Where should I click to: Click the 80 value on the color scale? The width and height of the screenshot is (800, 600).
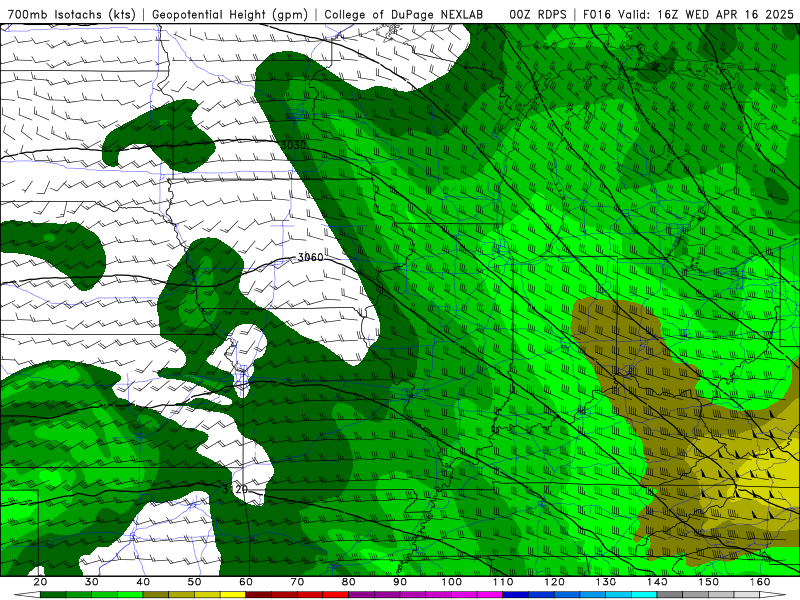(x=348, y=582)
